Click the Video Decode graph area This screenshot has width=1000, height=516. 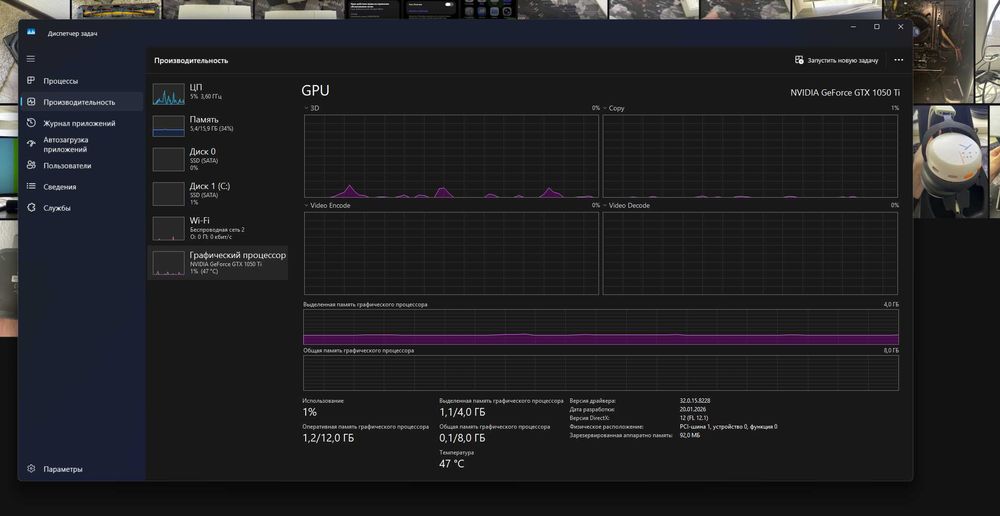coord(750,253)
